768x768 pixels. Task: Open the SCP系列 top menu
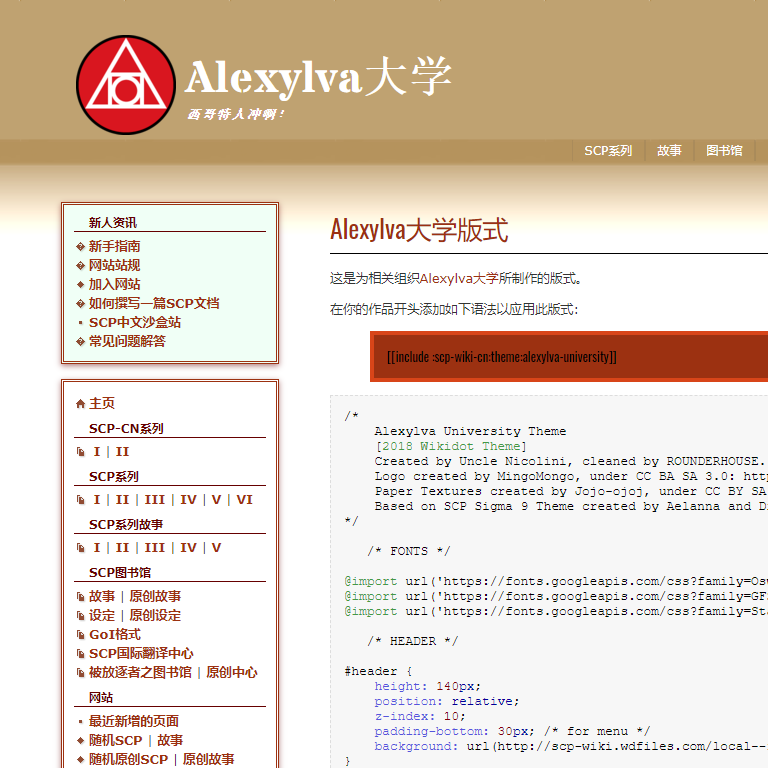pos(608,151)
